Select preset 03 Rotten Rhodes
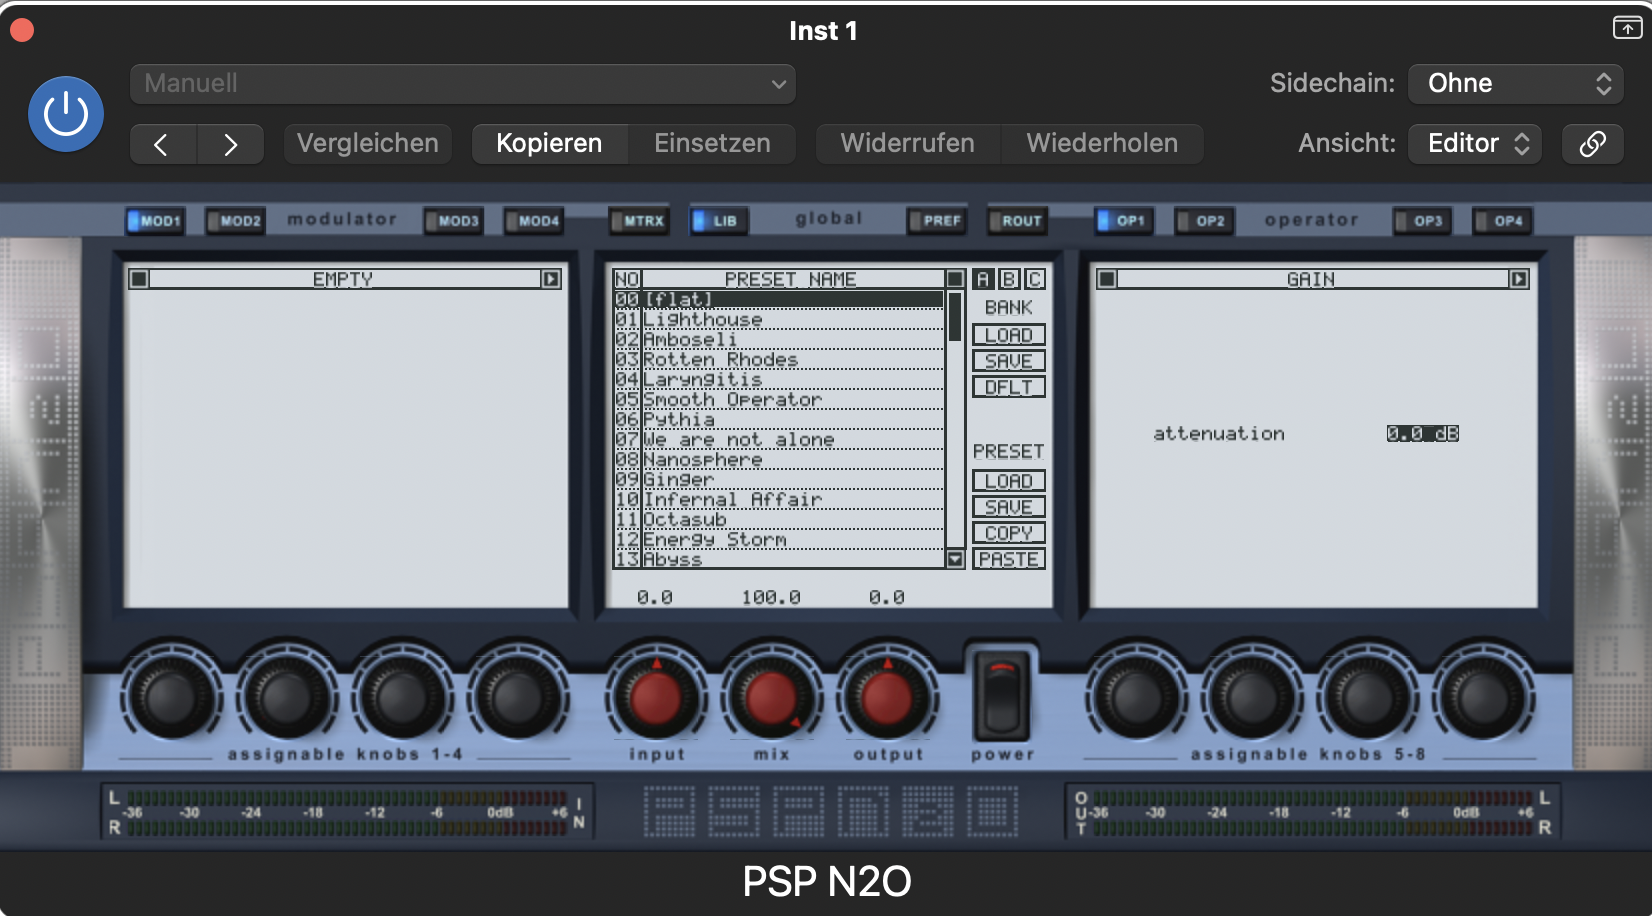Viewport: 1652px width, 916px height. pyautogui.click(x=779, y=359)
